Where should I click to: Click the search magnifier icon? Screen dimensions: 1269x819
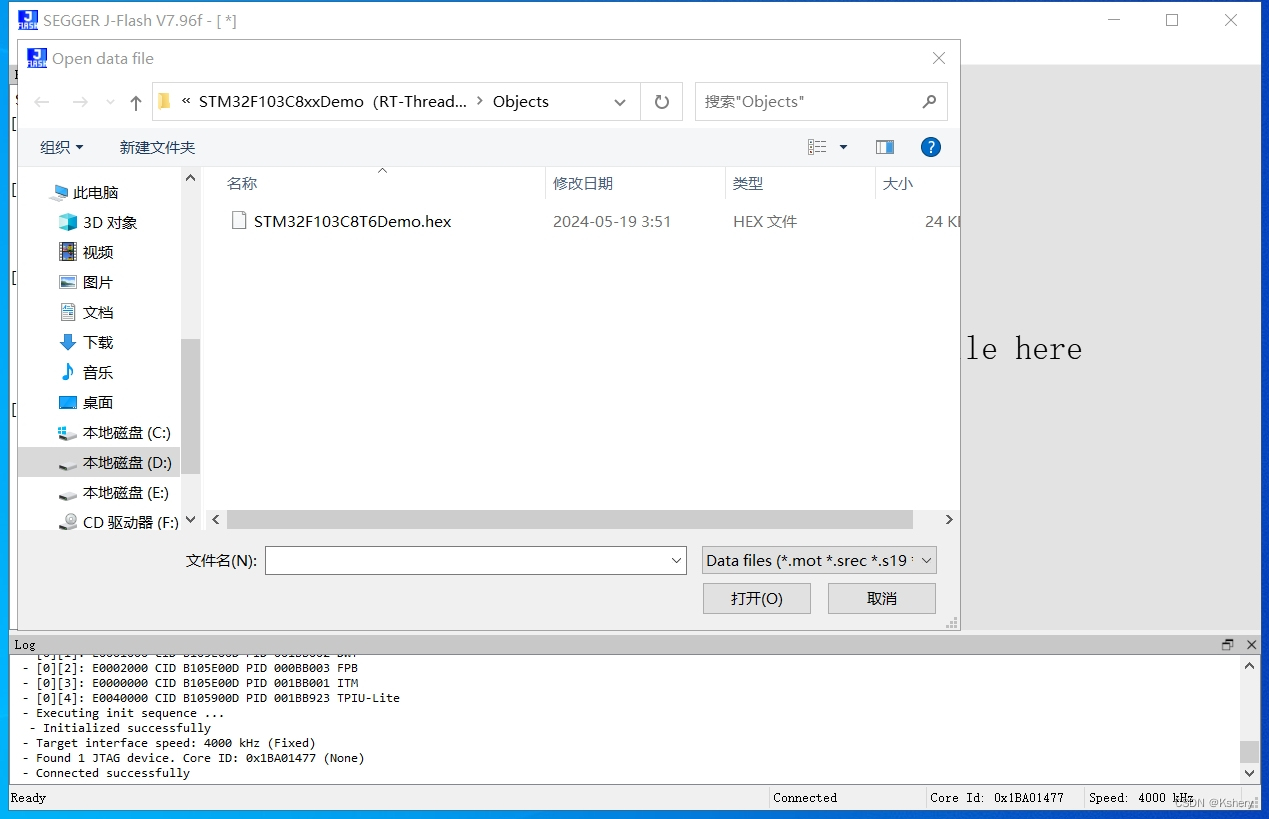click(x=929, y=101)
